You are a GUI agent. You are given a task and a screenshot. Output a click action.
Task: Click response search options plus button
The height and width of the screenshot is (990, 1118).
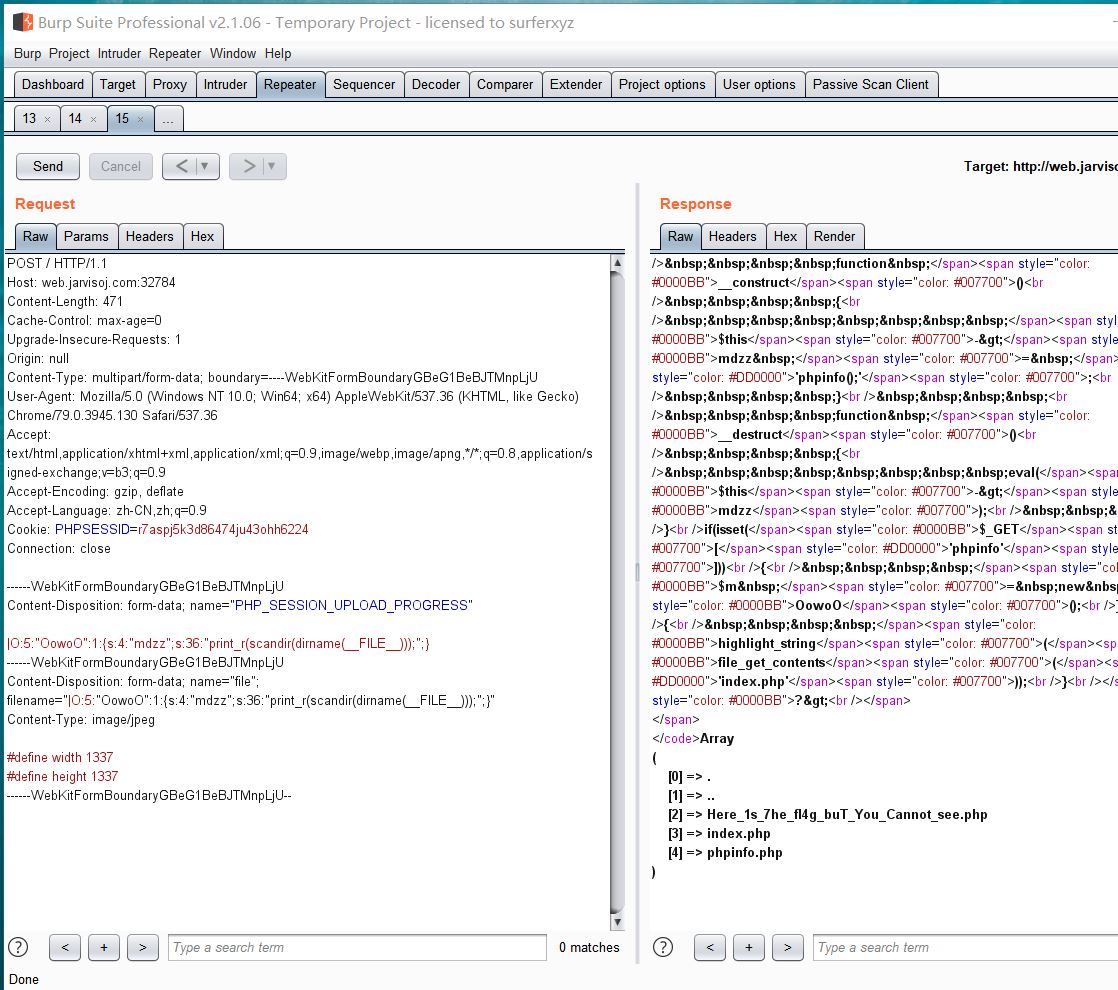(749, 947)
